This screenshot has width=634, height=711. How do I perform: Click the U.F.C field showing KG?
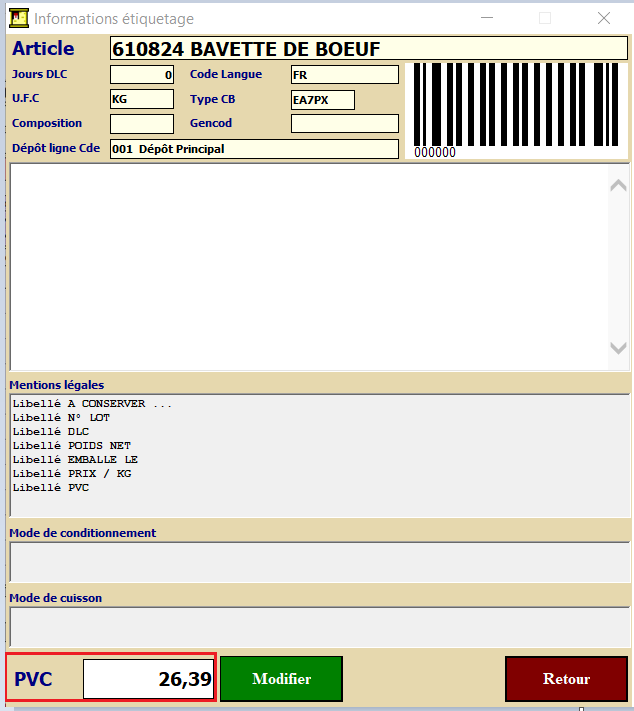point(141,99)
